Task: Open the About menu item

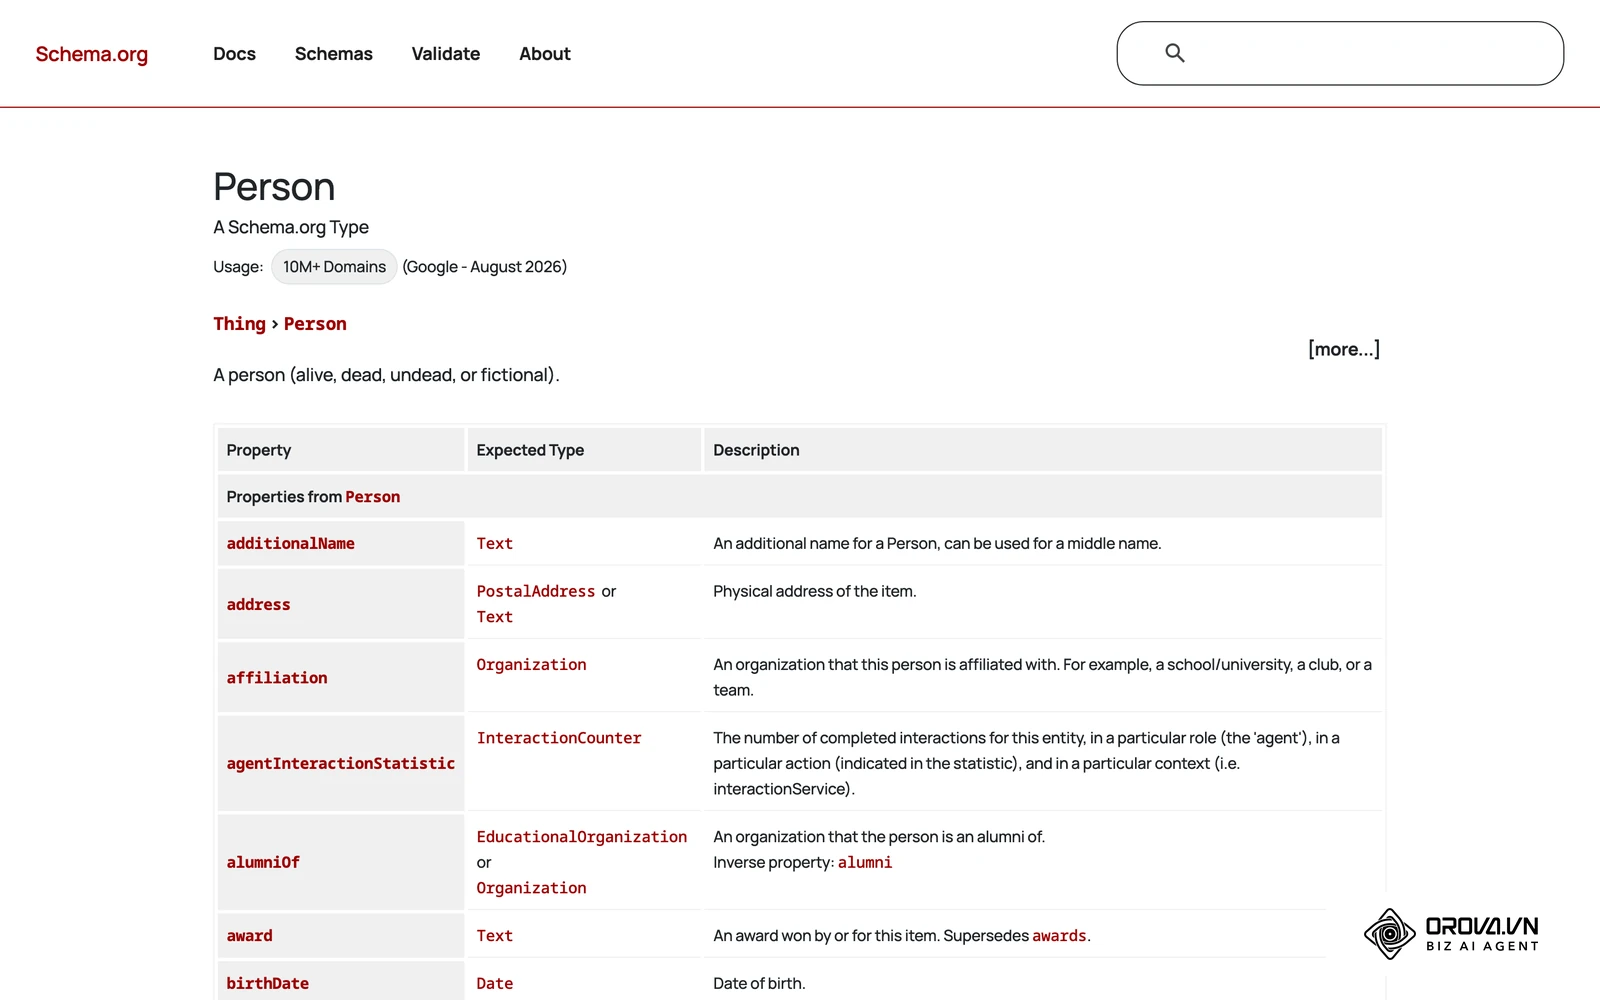Action: pyautogui.click(x=545, y=54)
